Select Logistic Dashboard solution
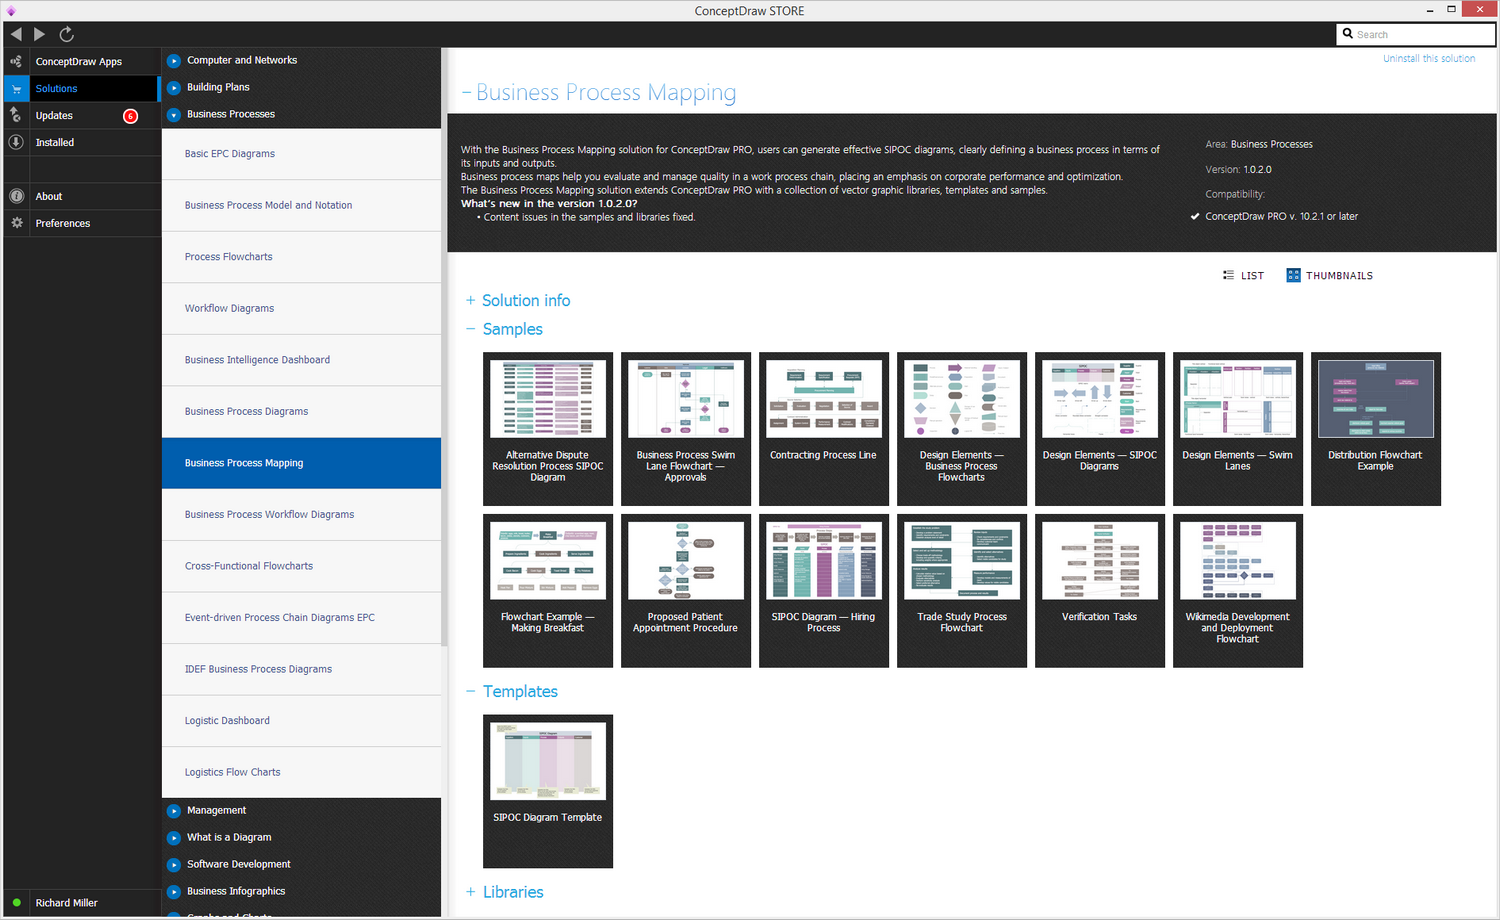The image size is (1500, 920). coord(301,721)
